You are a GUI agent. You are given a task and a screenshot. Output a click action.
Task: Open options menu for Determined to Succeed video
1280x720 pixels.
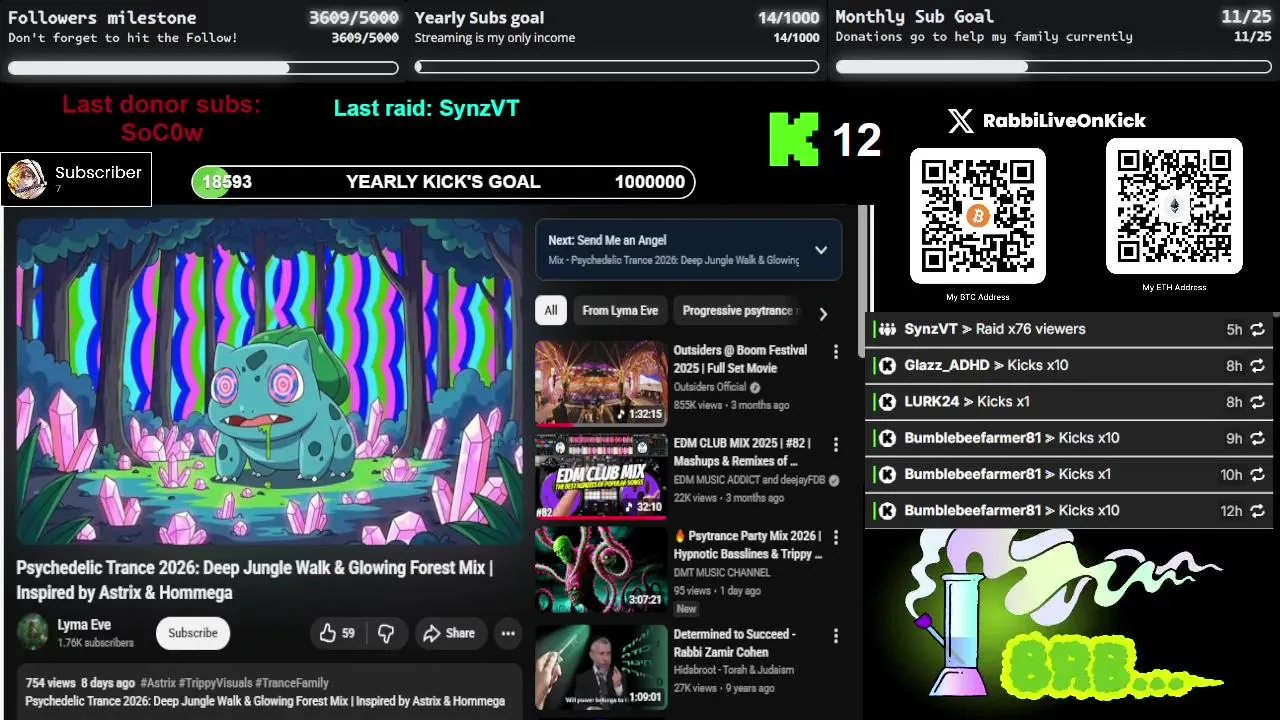click(835, 635)
